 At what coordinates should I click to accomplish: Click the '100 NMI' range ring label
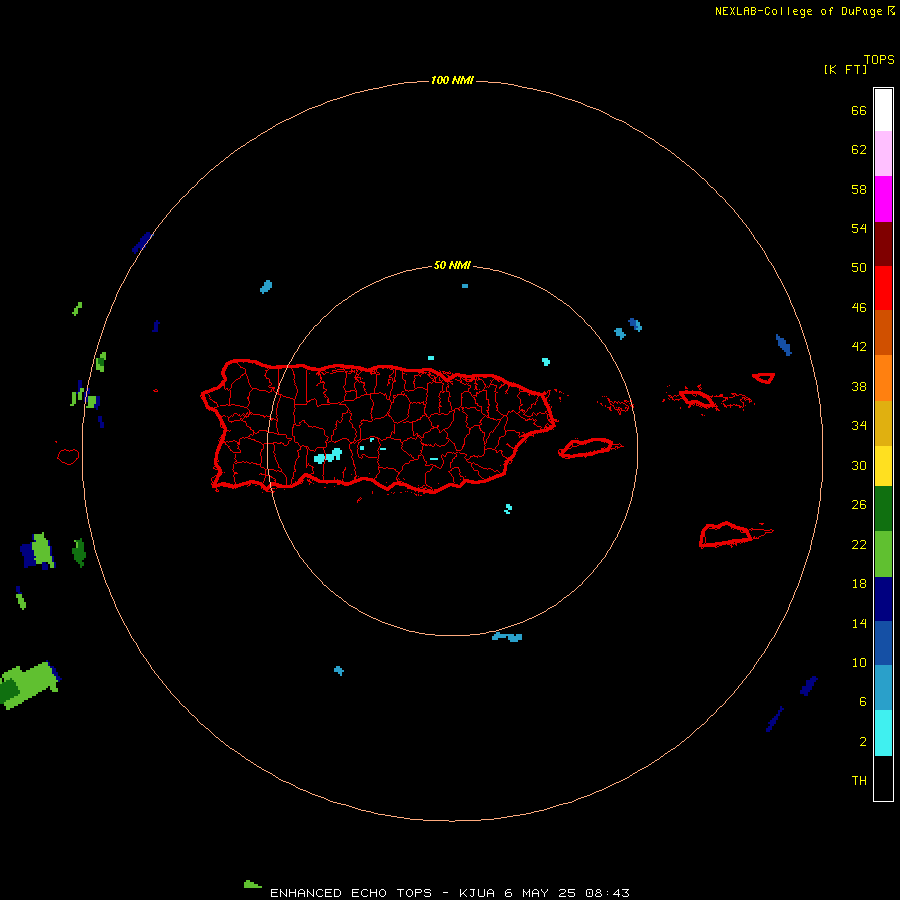452,80
